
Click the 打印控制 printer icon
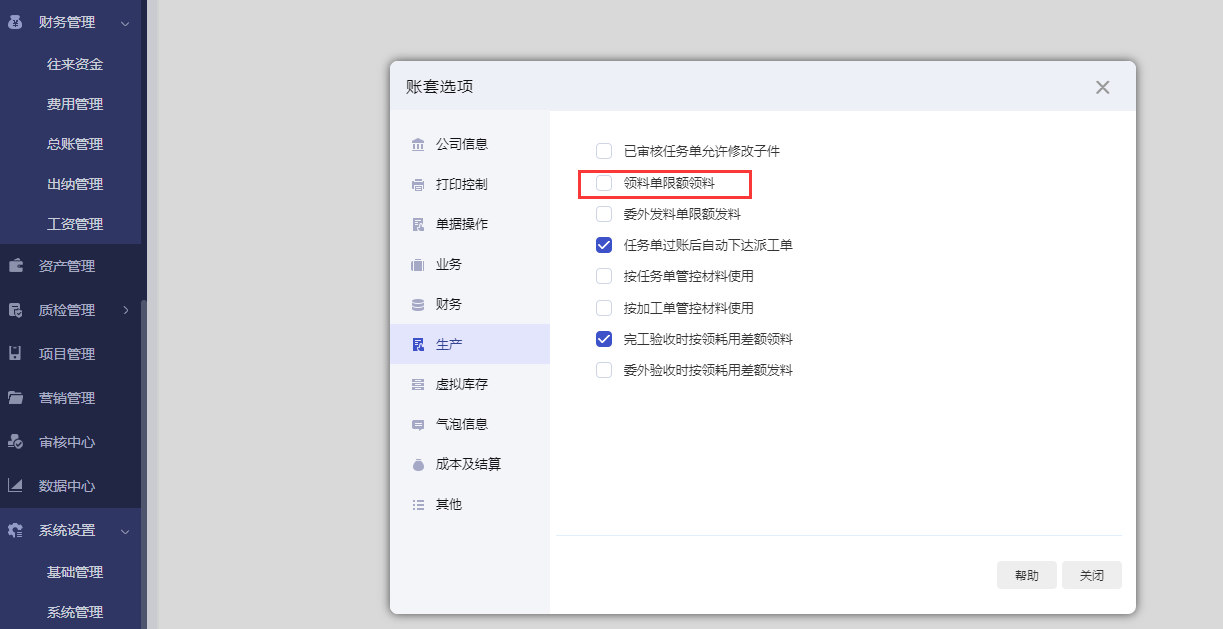tap(418, 184)
